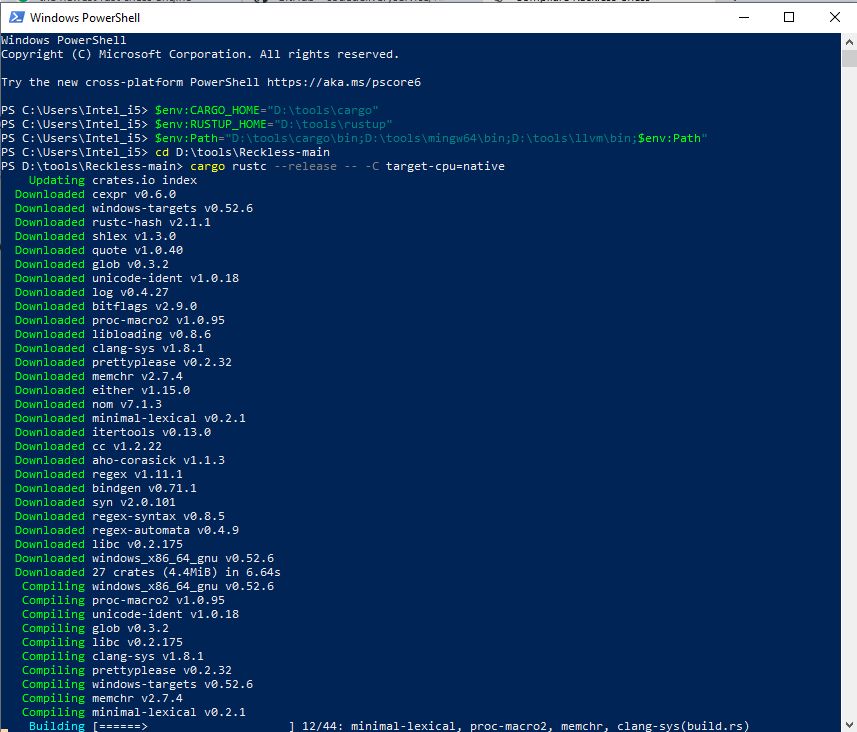Click the '12/44' build progress count
The image size is (857, 732).
[319, 726]
